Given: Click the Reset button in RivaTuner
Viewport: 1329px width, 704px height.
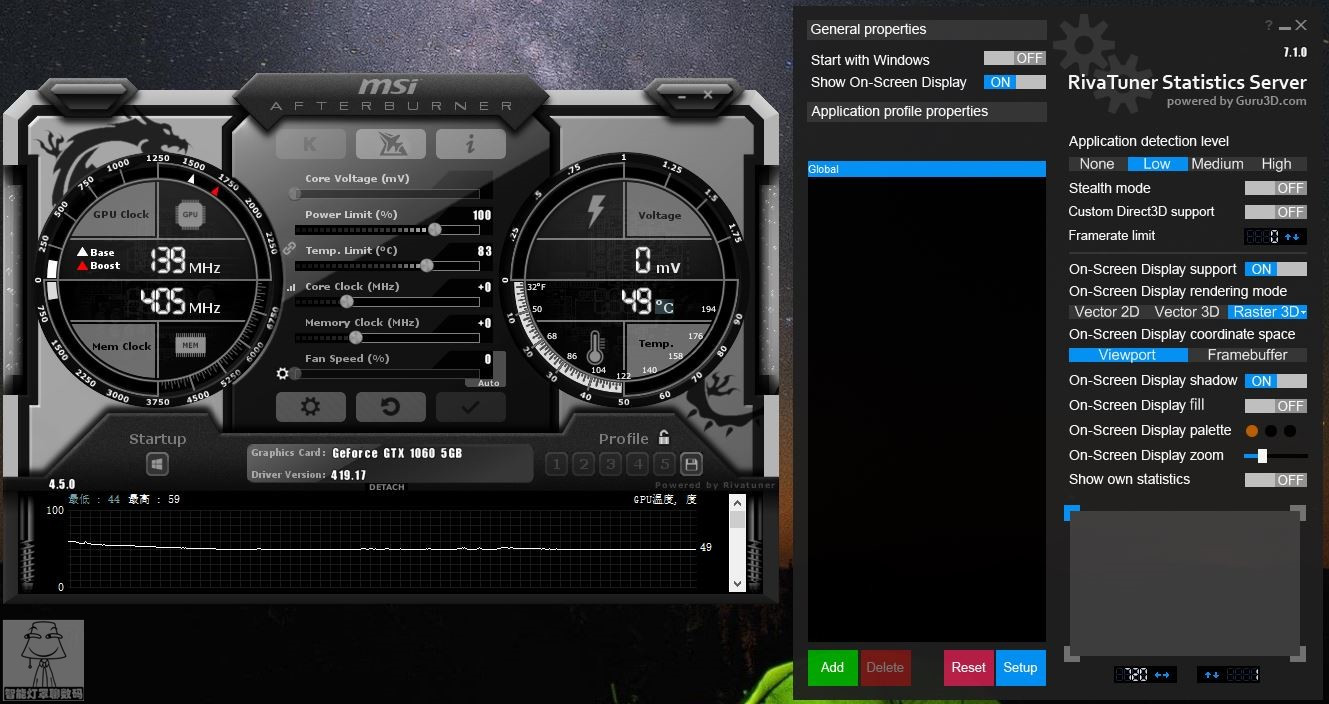Looking at the screenshot, I should [x=968, y=668].
